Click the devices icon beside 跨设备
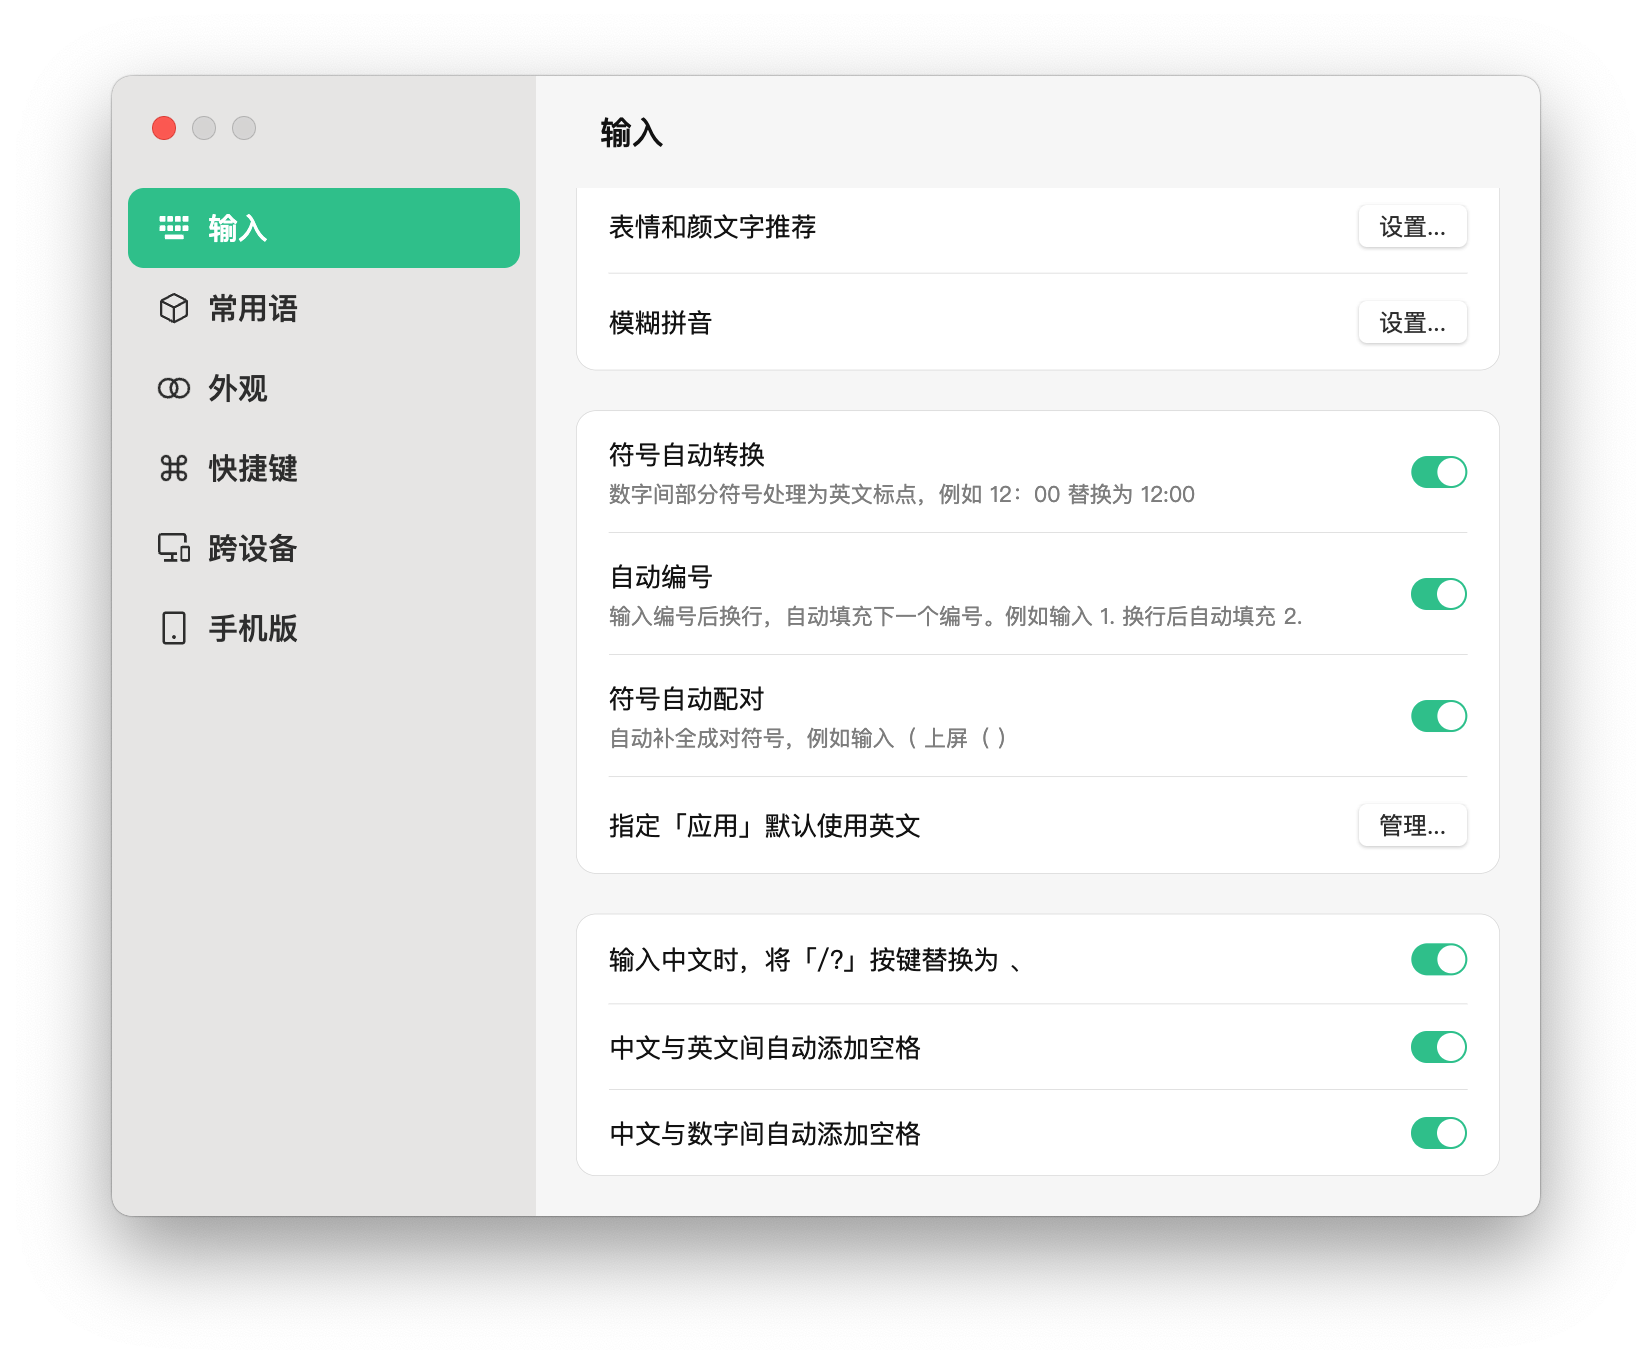Screen dimensions: 1652x1364 click(x=174, y=548)
